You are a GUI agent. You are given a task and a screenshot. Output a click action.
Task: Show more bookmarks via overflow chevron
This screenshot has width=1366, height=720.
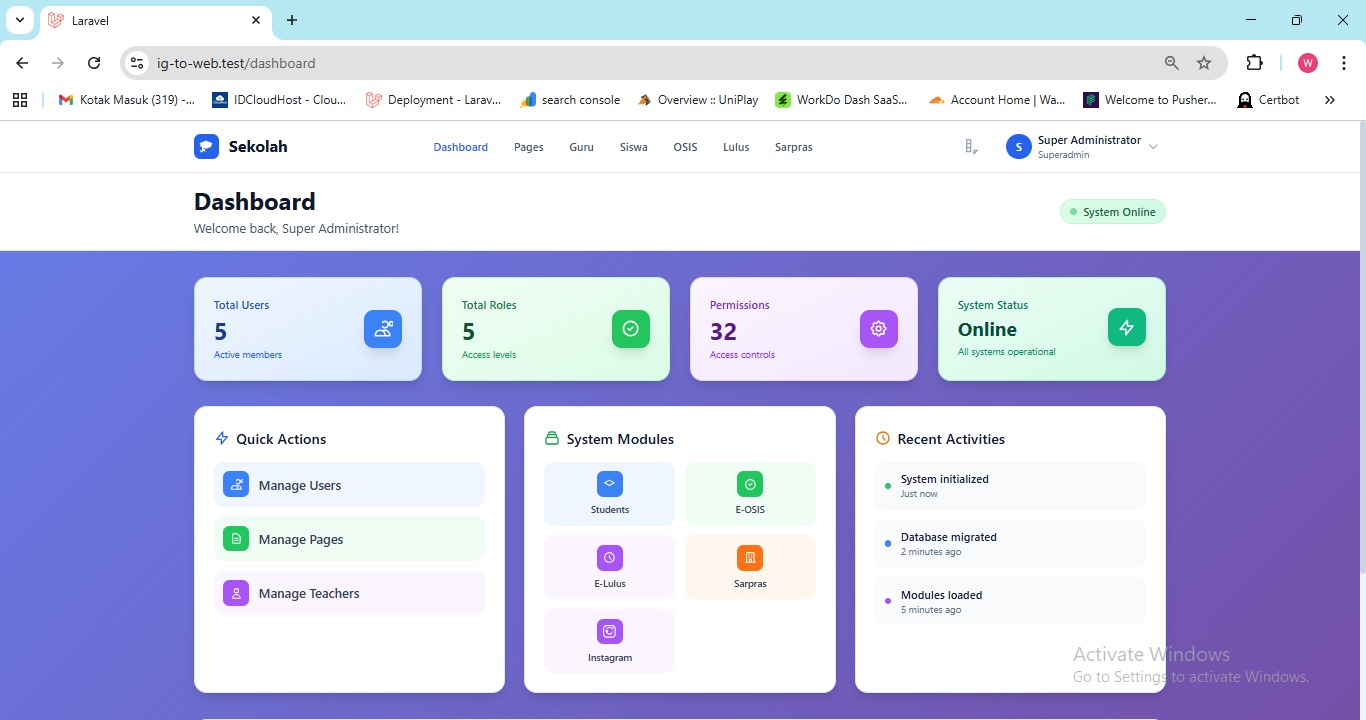click(x=1329, y=100)
